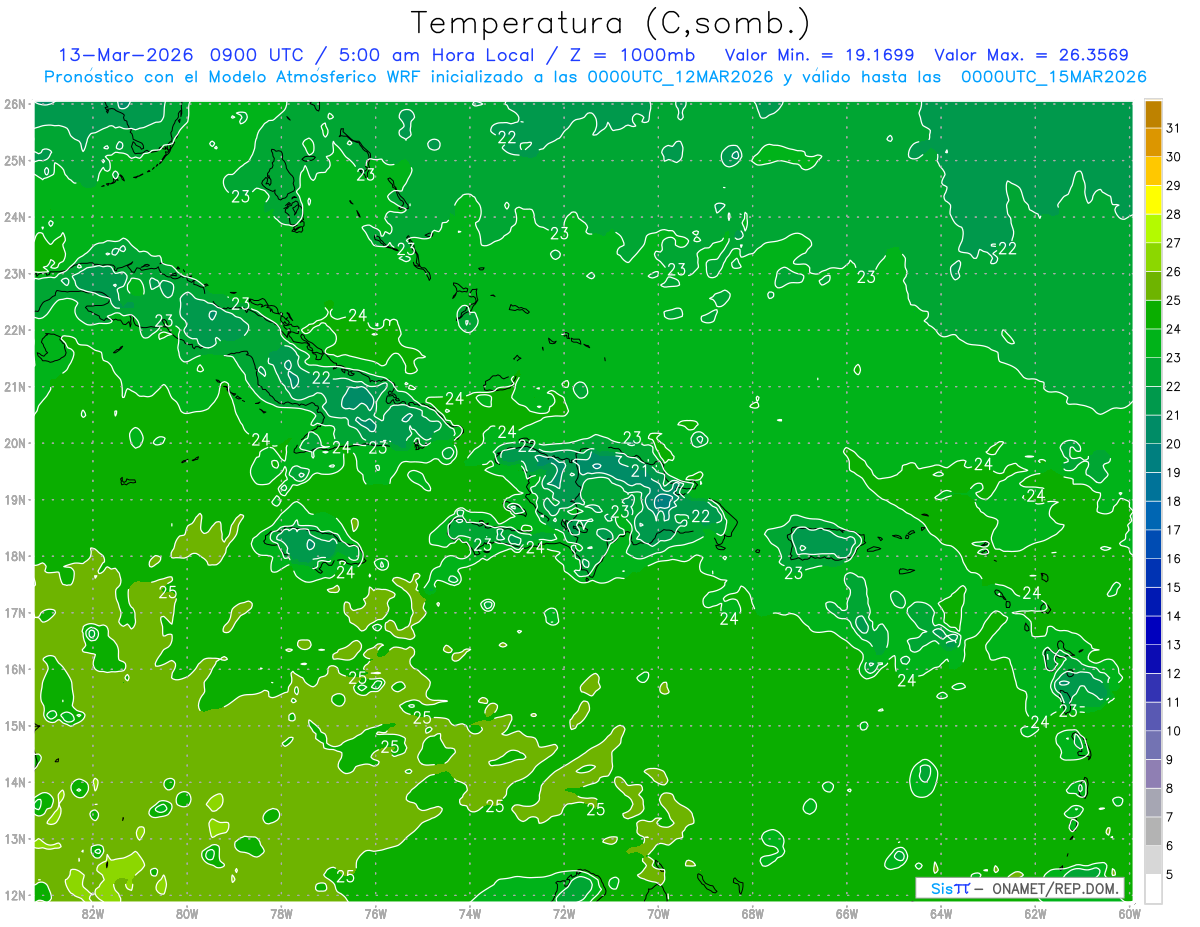Click the 30 label on the color scale
This screenshot has height=927, width=1200.
[x=1174, y=157]
